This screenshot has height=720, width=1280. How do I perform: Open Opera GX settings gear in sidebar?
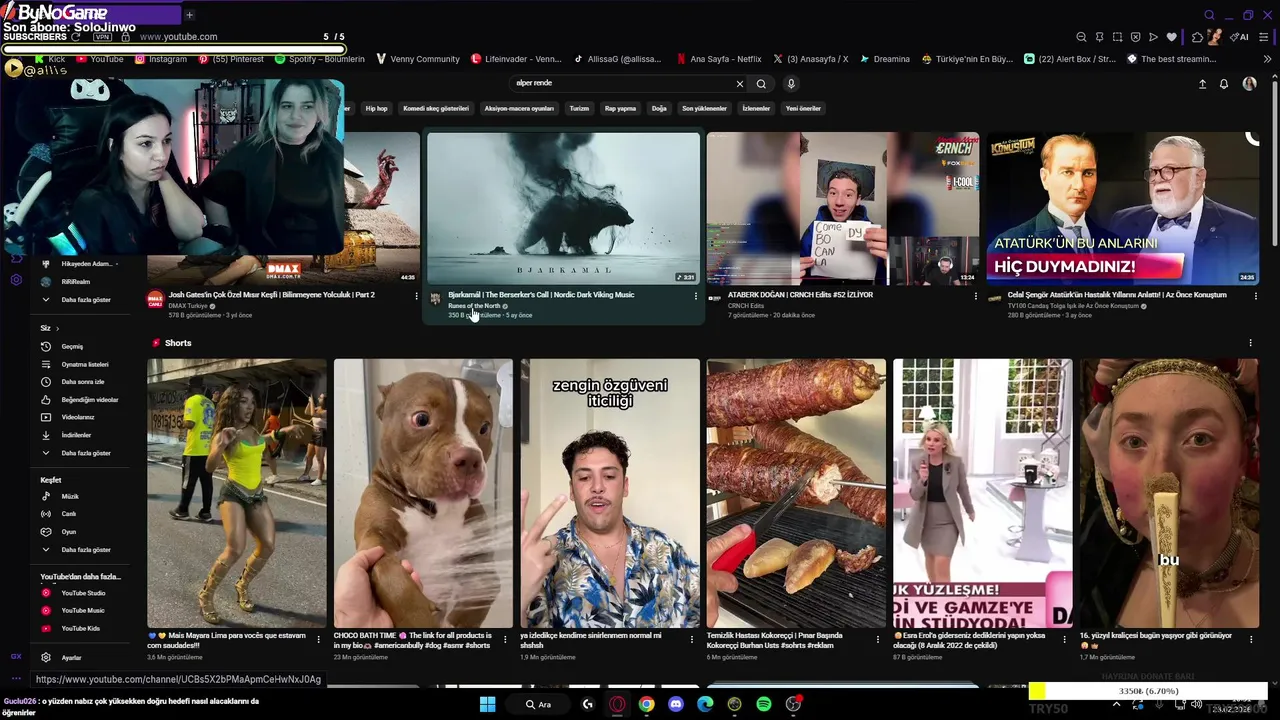[16, 280]
